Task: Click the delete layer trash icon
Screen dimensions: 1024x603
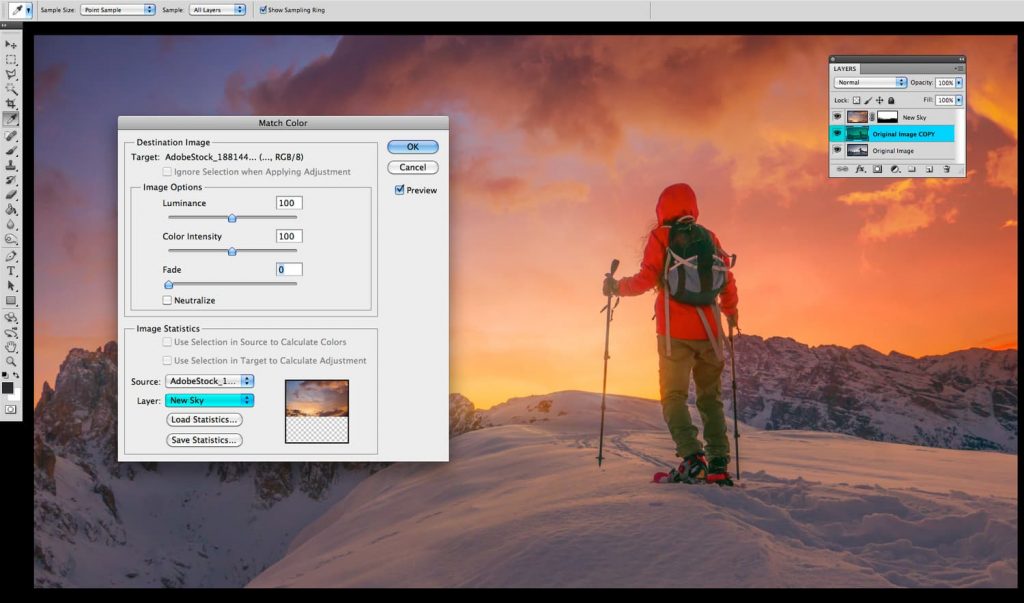Action: point(945,169)
